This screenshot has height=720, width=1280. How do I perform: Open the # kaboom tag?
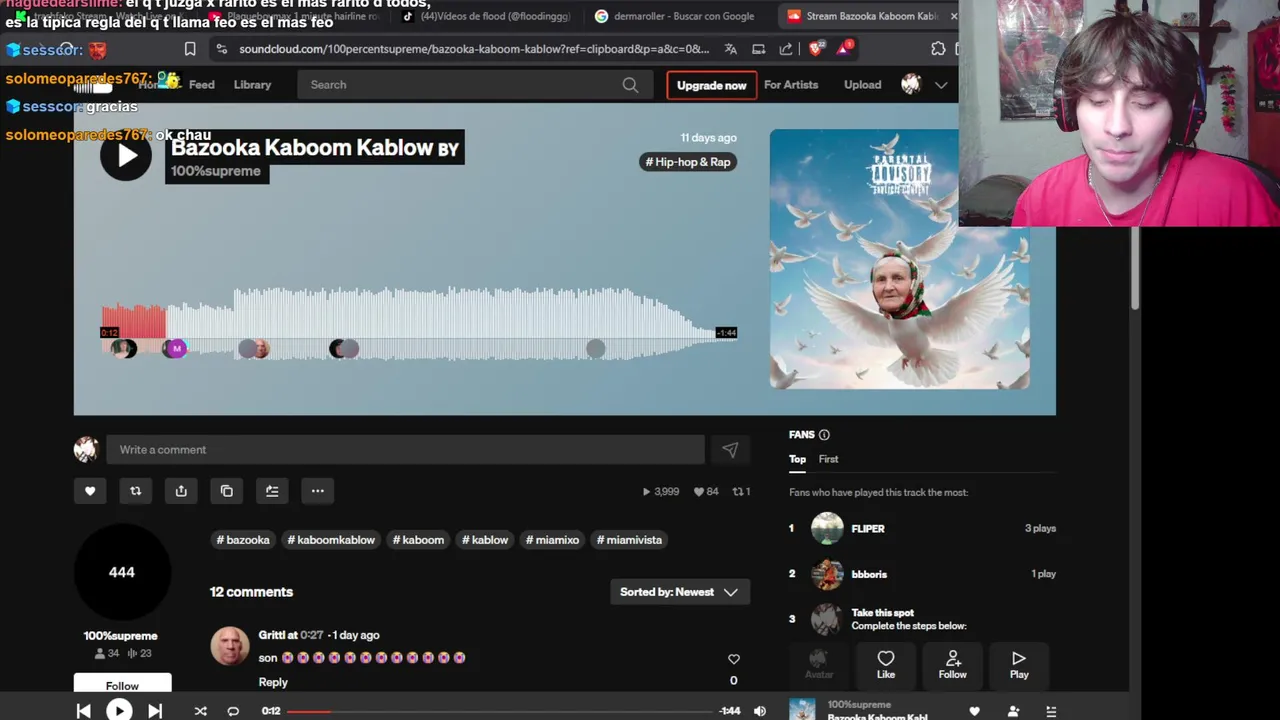(418, 540)
